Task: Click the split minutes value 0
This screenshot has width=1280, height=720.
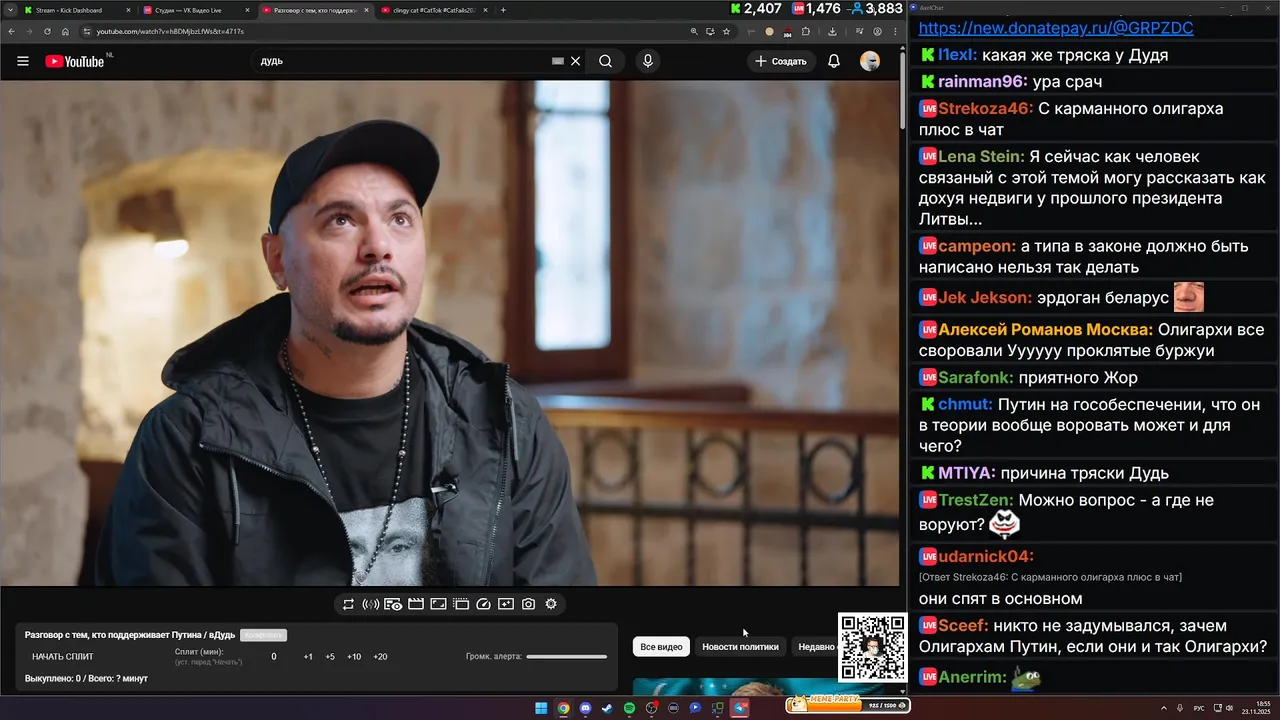Action: pos(274,657)
